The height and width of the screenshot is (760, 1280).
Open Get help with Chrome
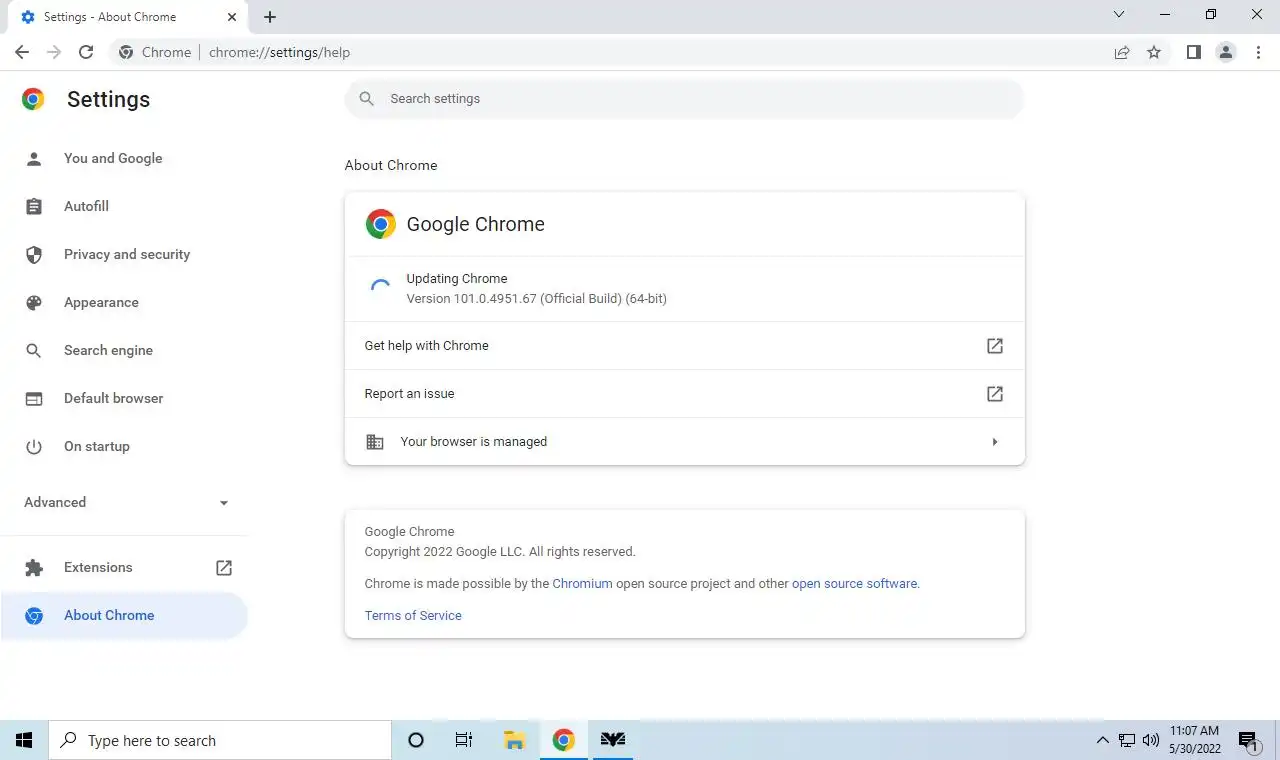[x=685, y=346]
